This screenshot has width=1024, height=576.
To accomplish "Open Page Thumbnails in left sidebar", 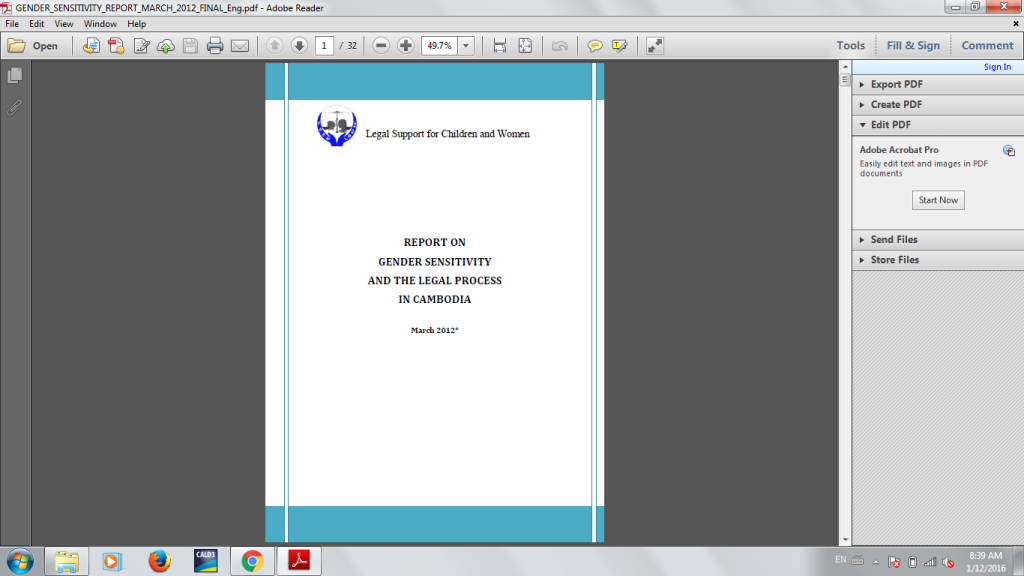I will (15, 76).
